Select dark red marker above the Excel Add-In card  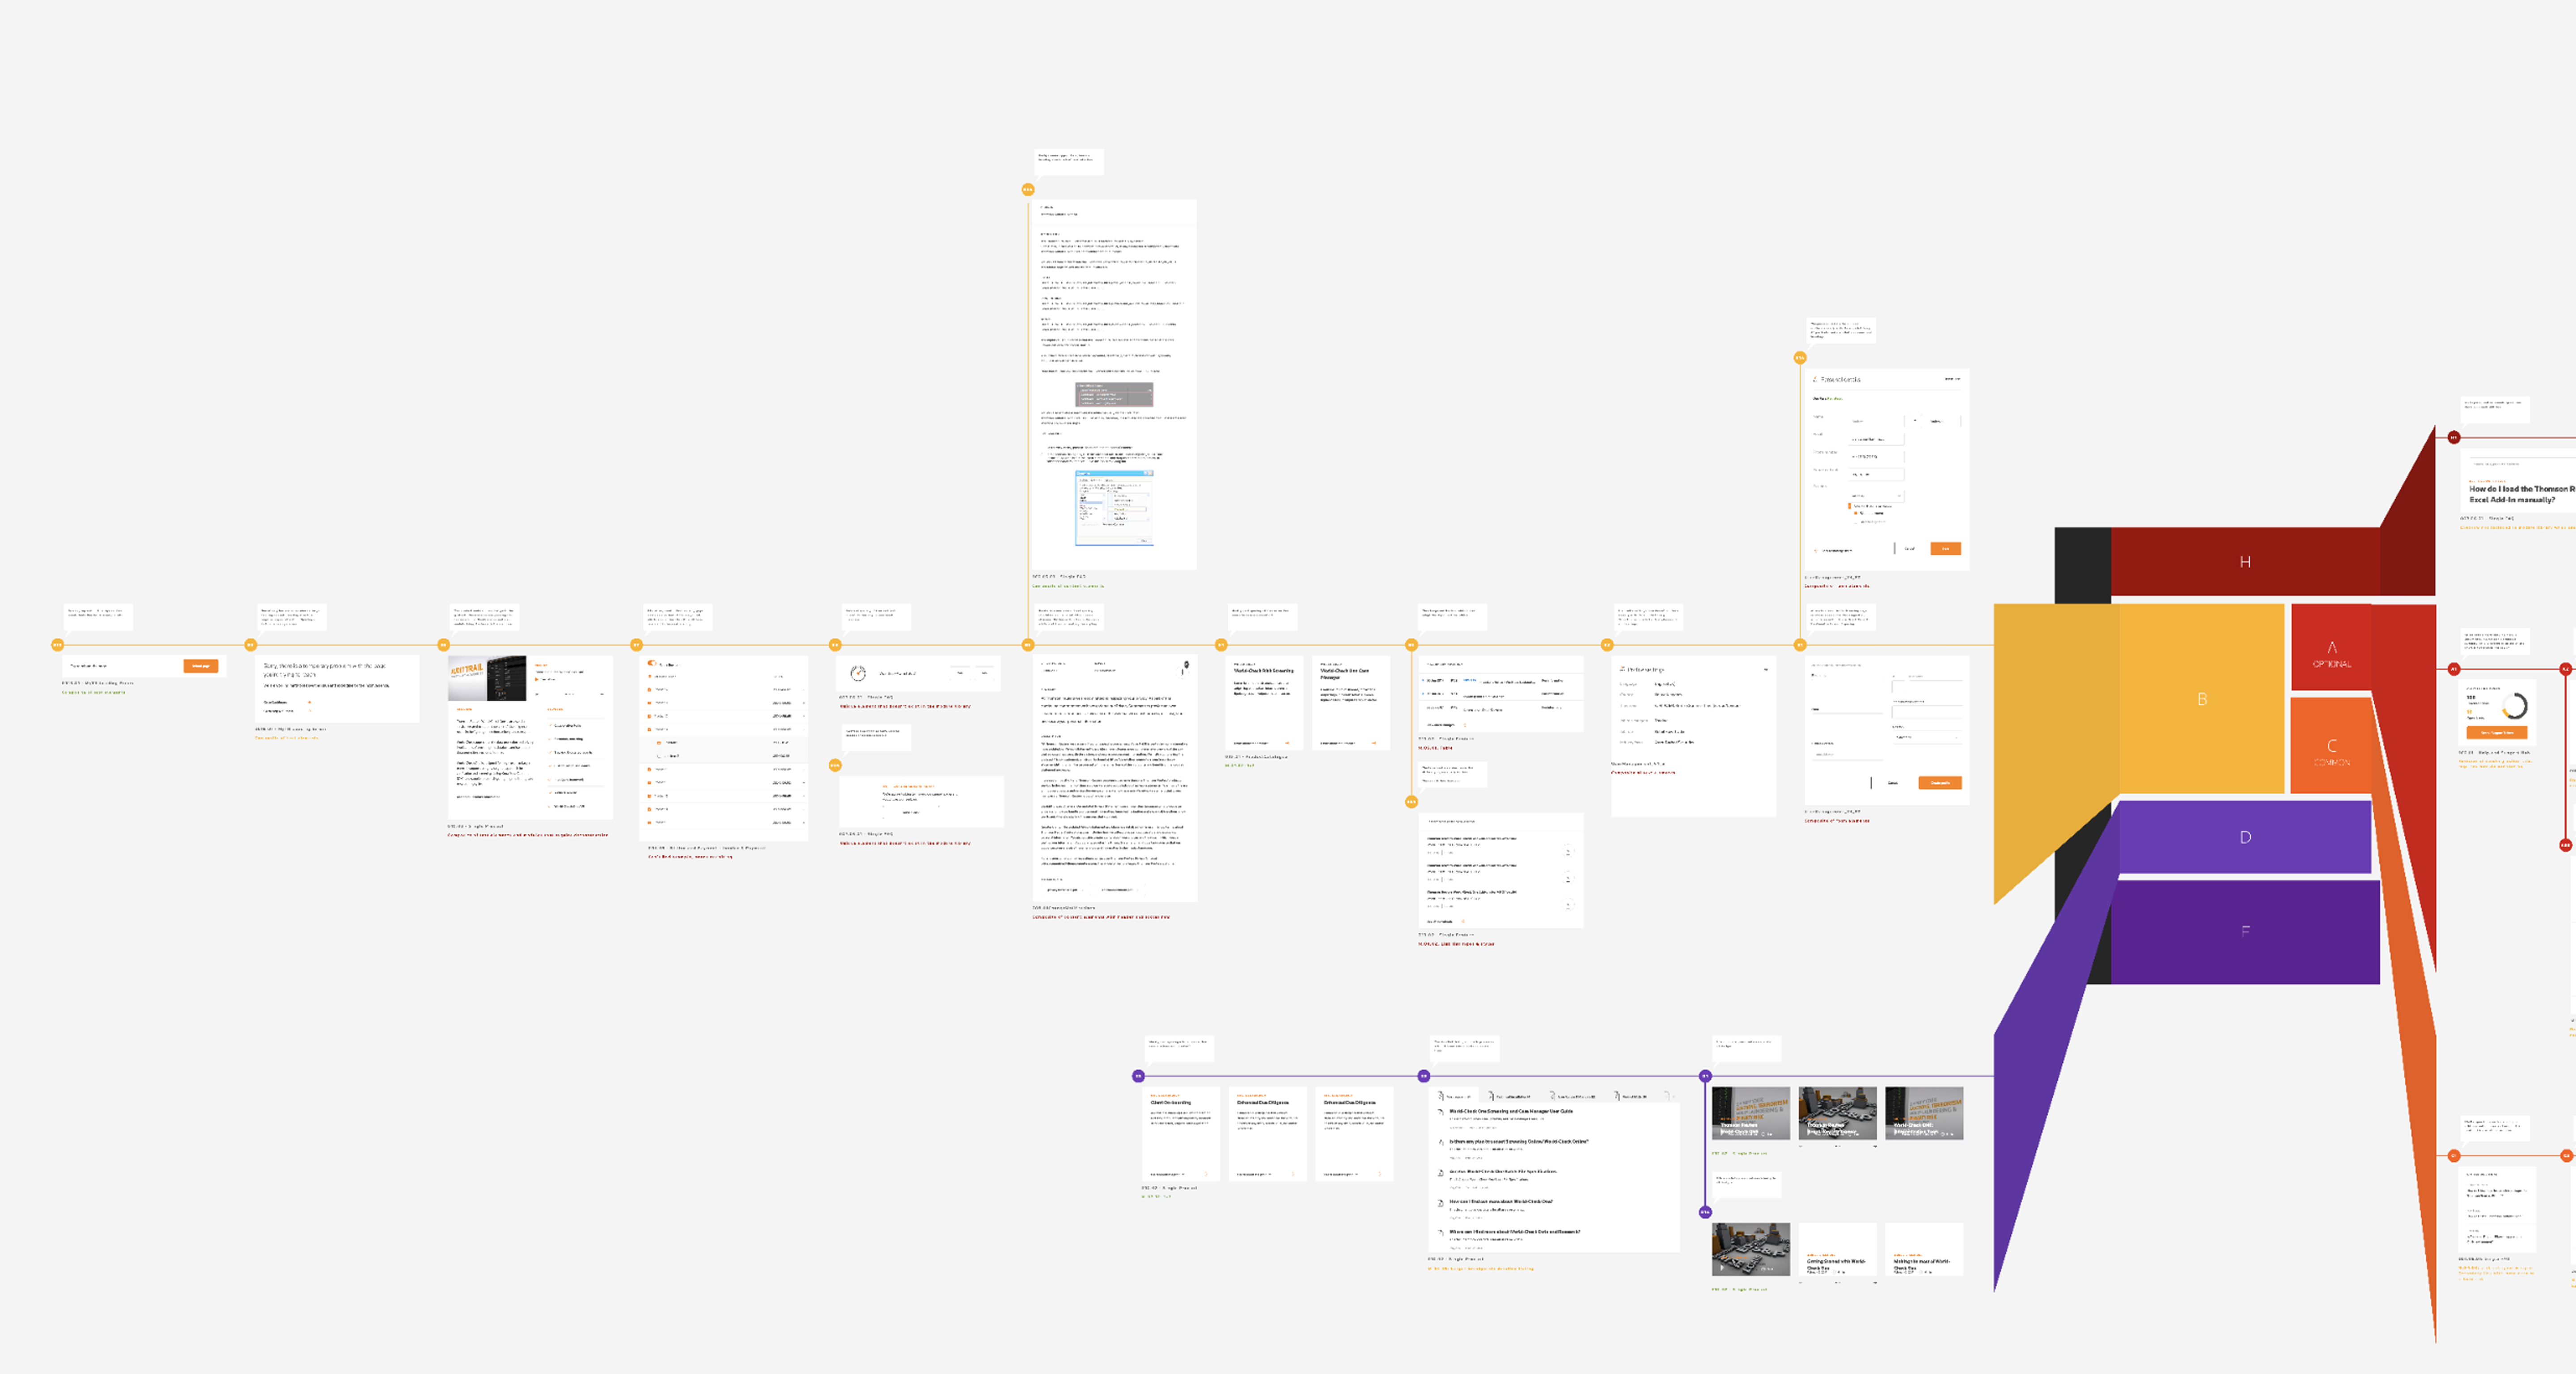click(x=2453, y=437)
